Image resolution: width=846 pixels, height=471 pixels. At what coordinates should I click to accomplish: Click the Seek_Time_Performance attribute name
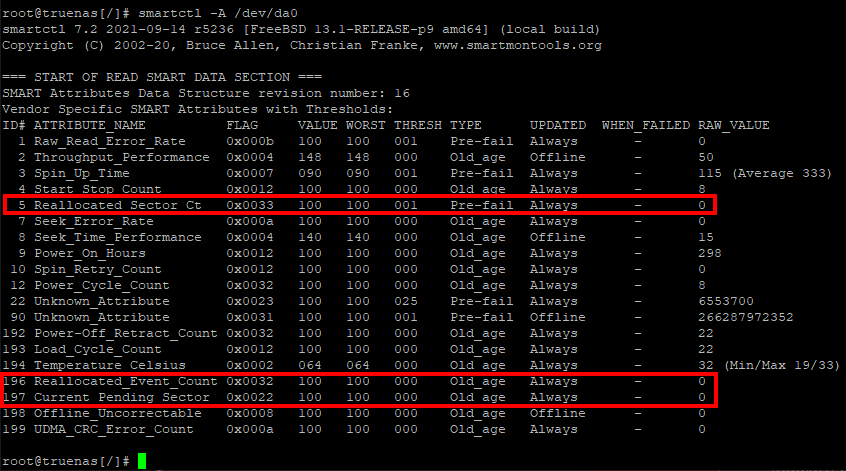point(118,237)
